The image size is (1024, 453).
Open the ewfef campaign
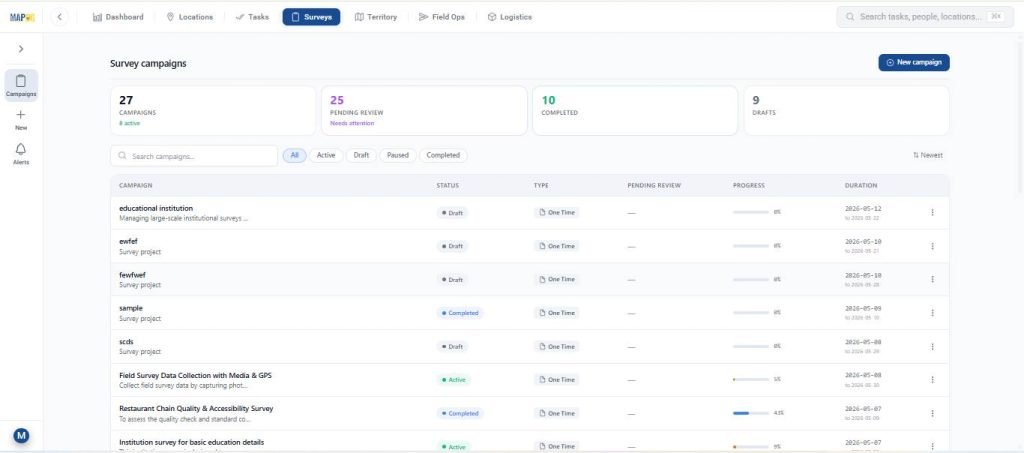(x=128, y=242)
